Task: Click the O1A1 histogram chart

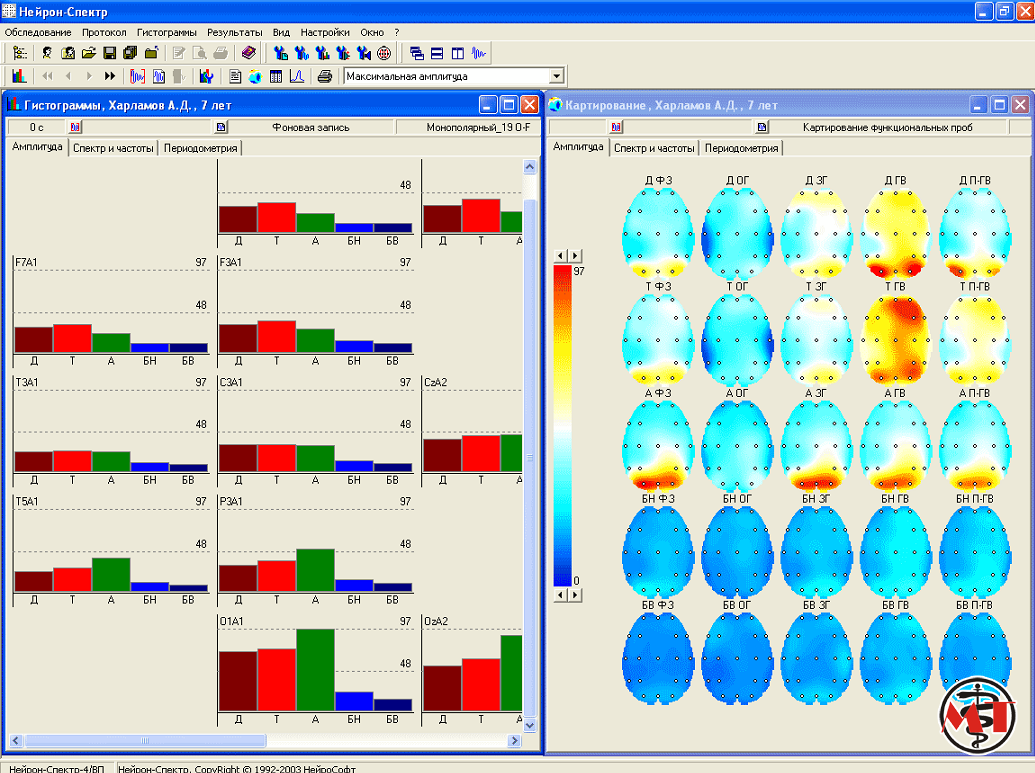Action: (317, 670)
